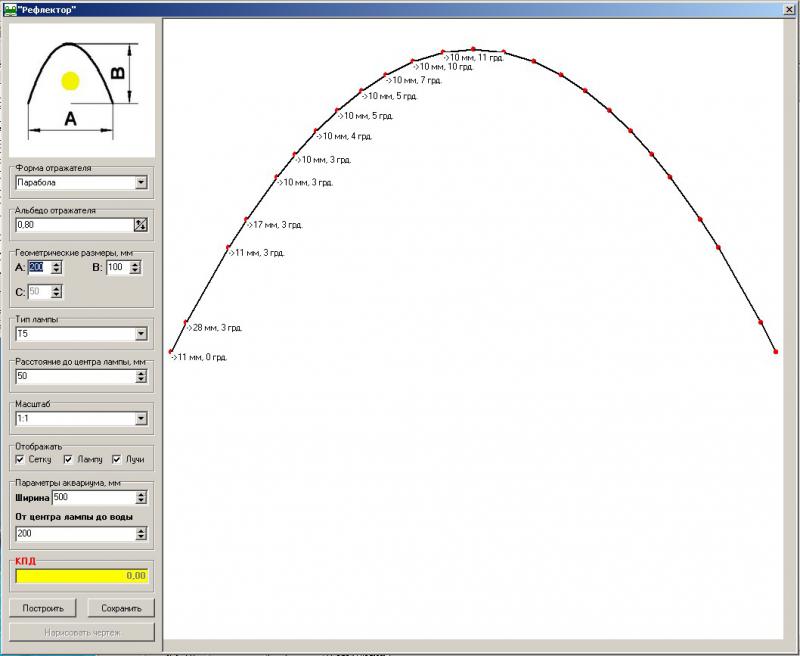Toggle the Сетку display checkbox
800x656 pixels.
click(21, 460)
